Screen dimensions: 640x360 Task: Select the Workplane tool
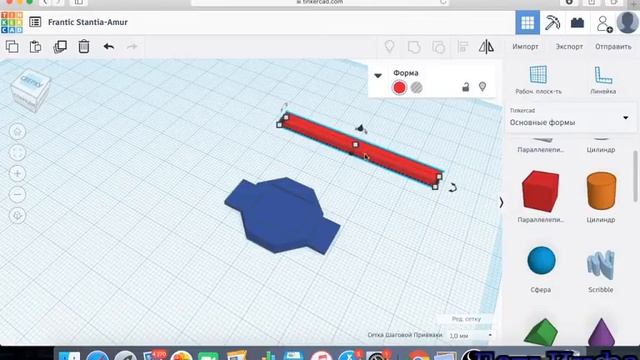pos(538,80)
